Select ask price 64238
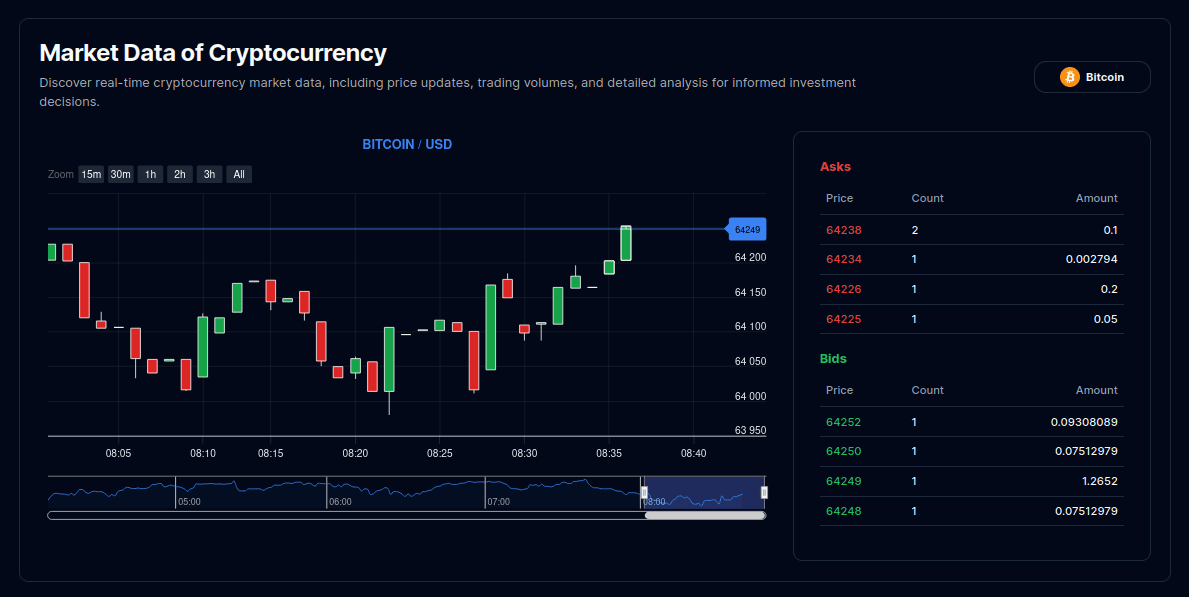The image size is (1189, 597). point(843,230)
